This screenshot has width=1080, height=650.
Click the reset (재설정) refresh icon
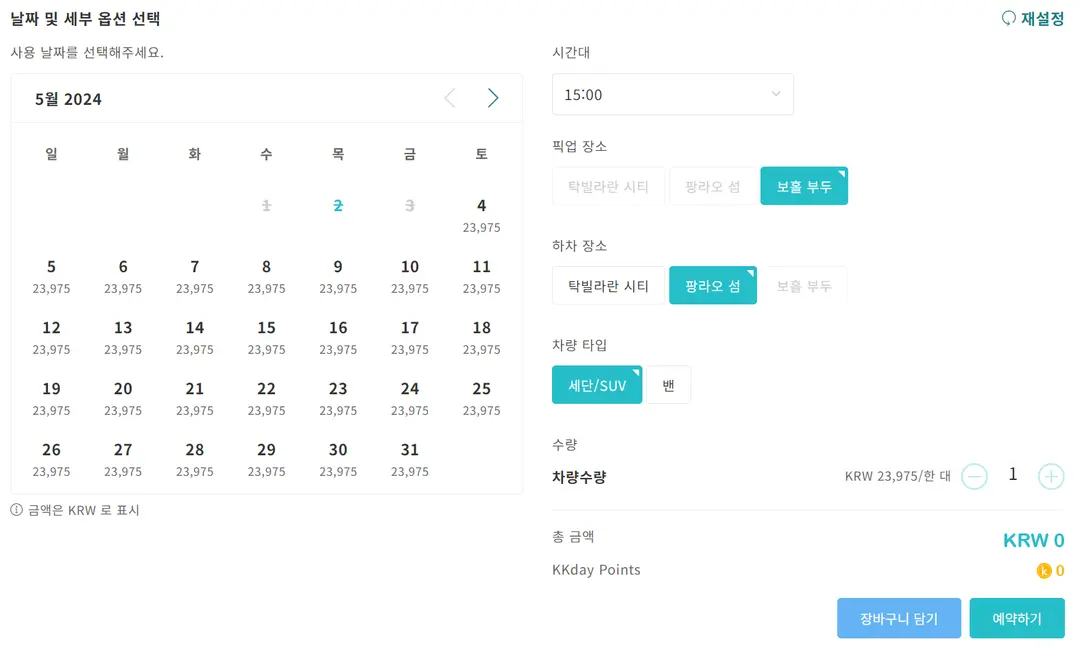pyautogui.click(x=1008, y=18)
